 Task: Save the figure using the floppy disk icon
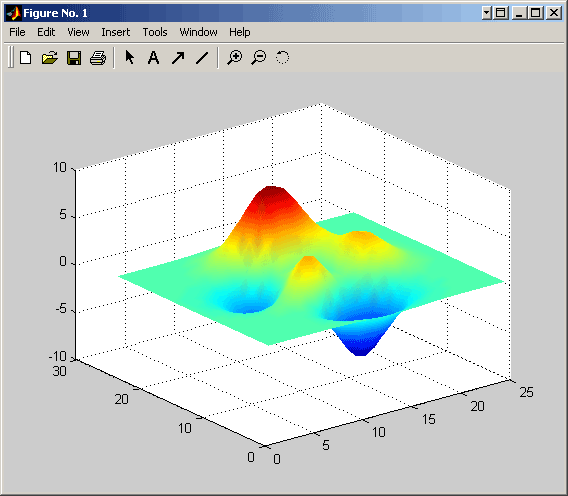[x=74, y=58]
